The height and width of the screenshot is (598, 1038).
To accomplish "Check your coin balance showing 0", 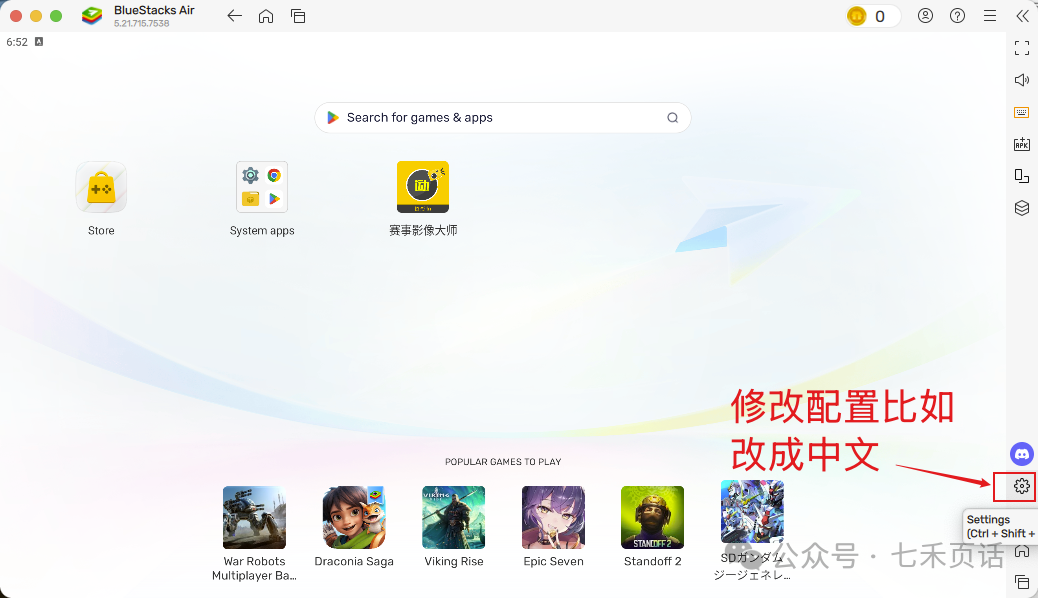I will point(871,16).
